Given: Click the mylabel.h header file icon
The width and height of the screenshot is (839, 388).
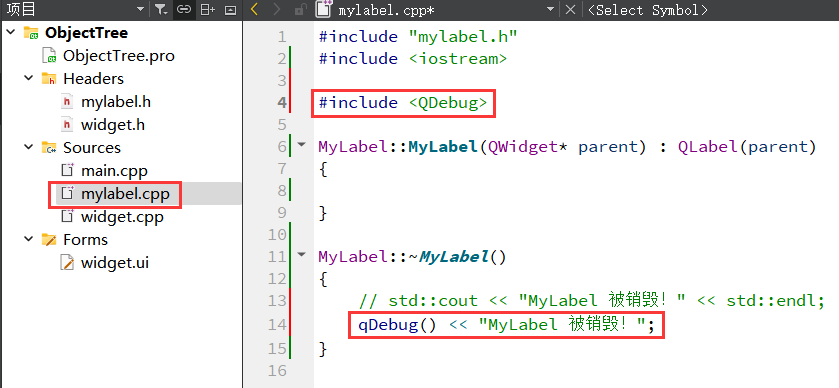Looking at the screenshot, I should click(x=66, y=102).
